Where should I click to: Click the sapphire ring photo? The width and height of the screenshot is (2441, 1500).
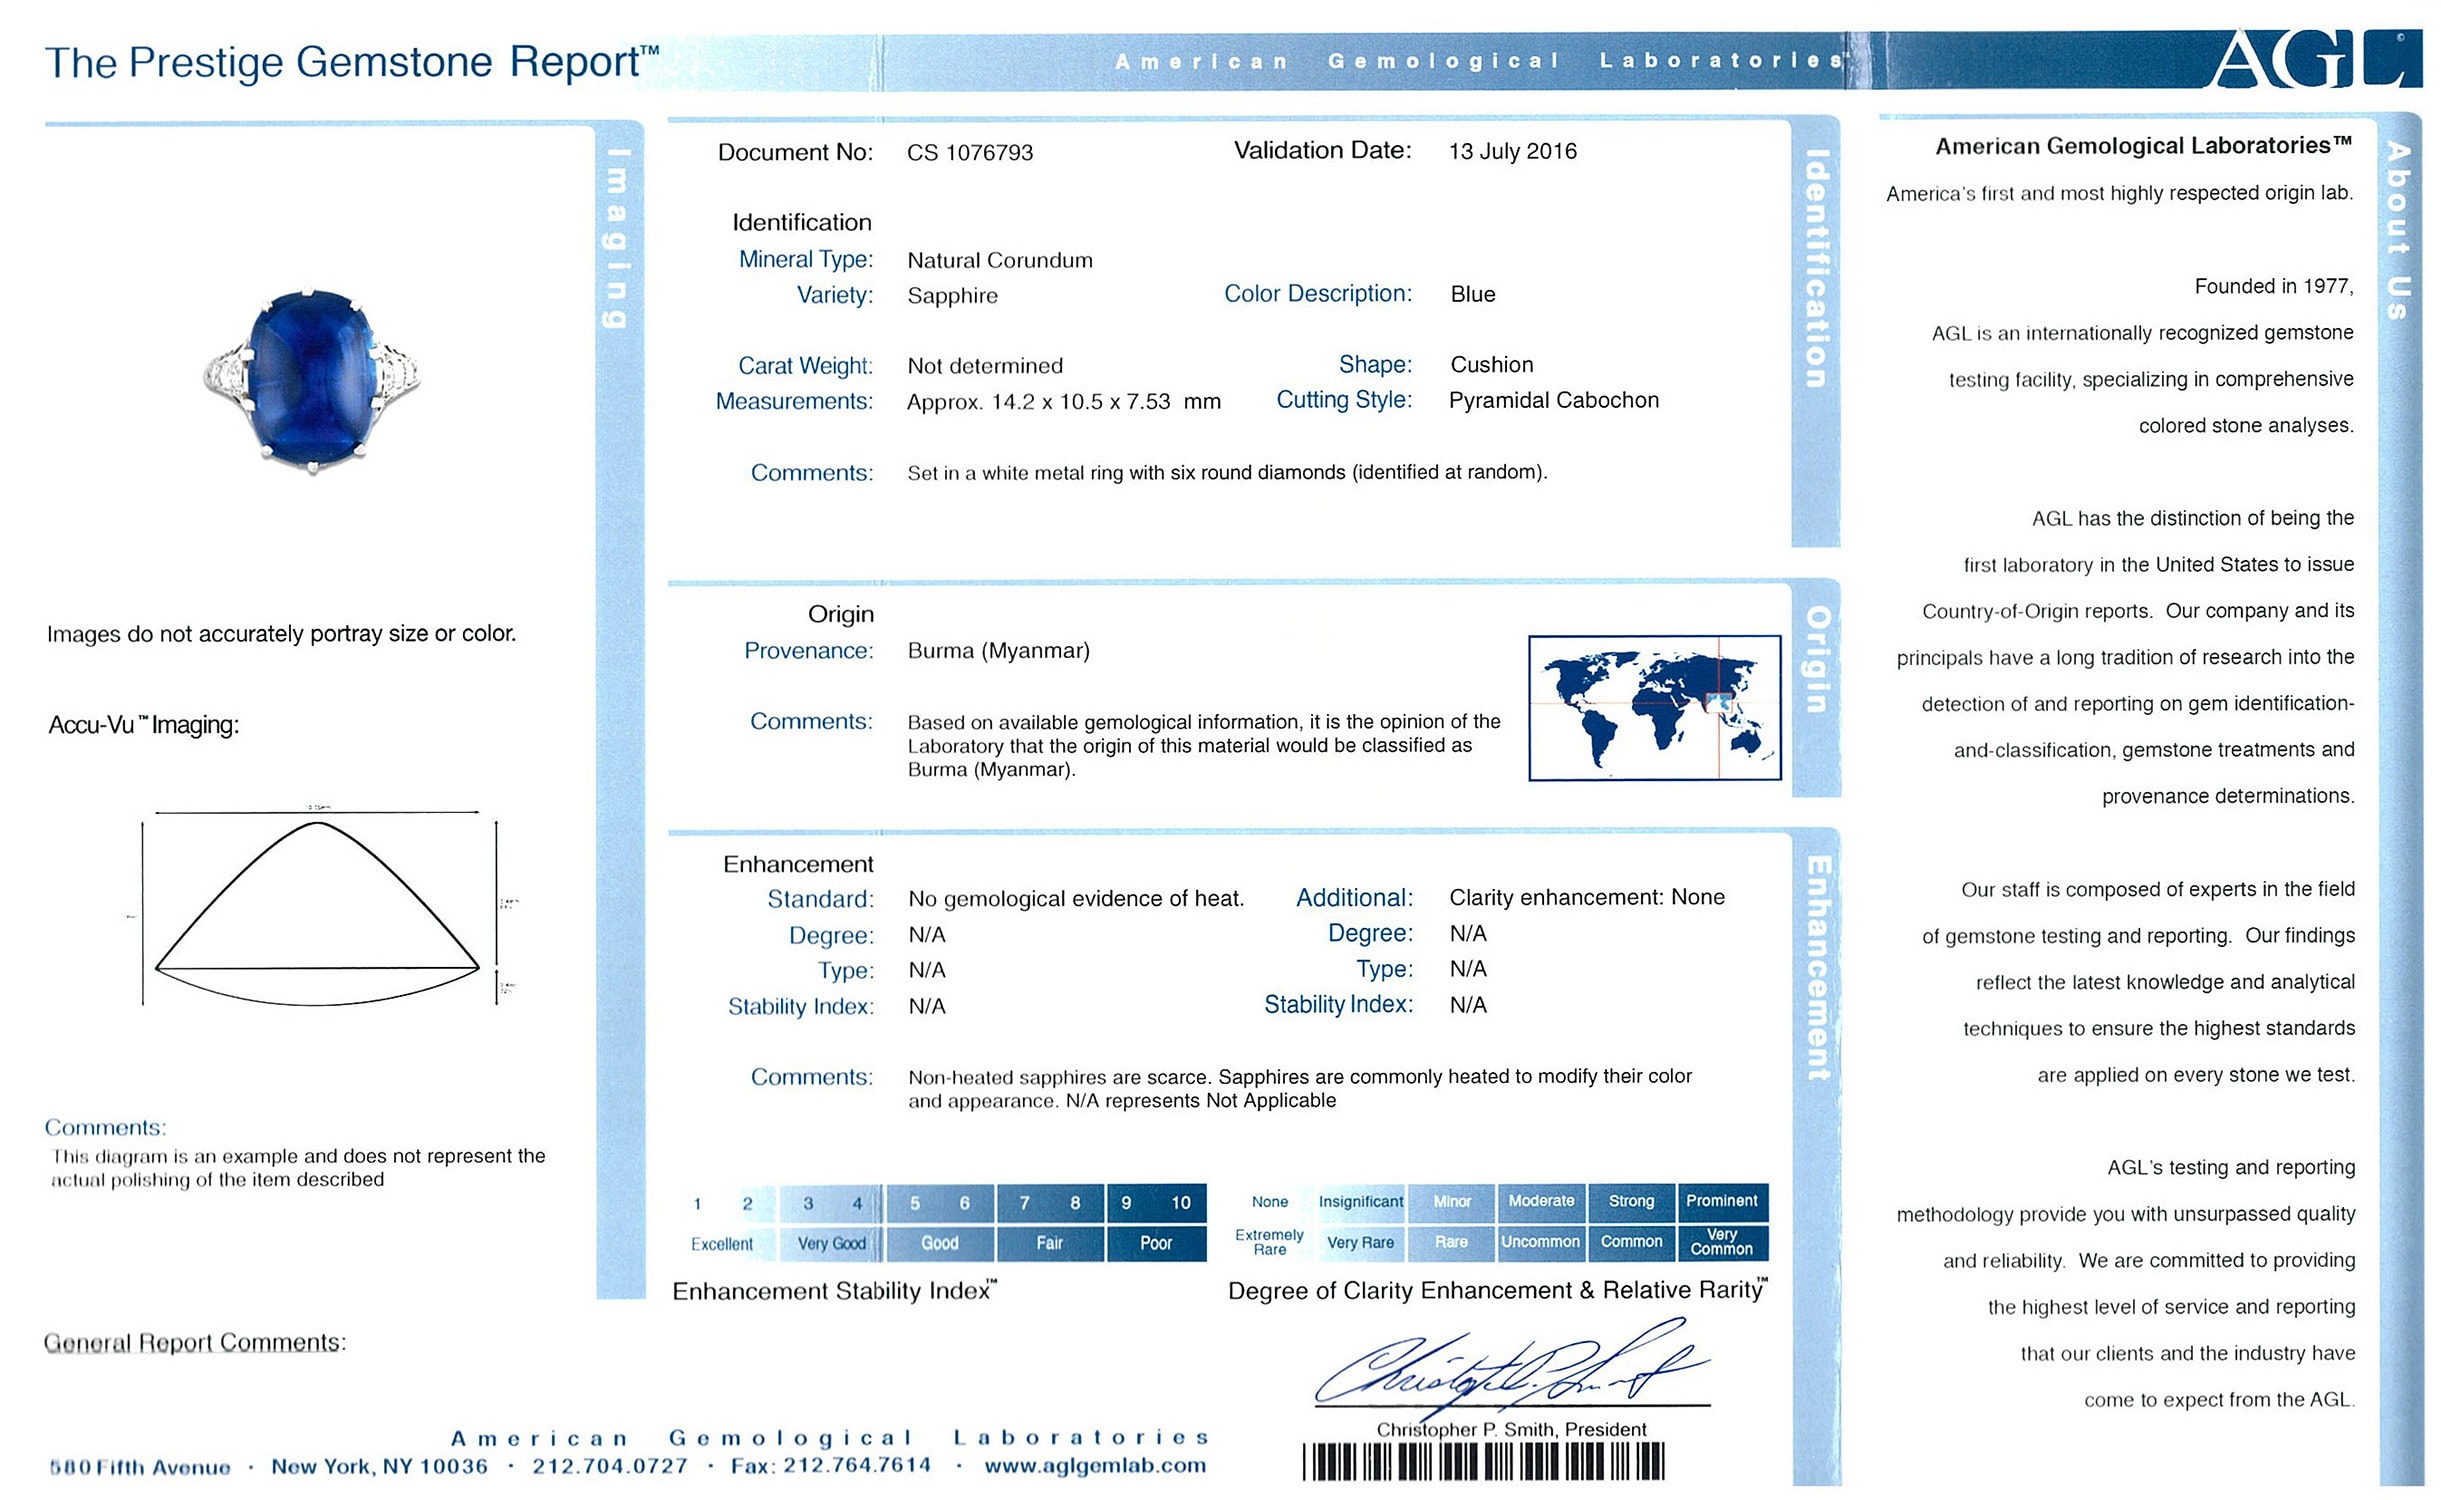[x=312, y=380]
